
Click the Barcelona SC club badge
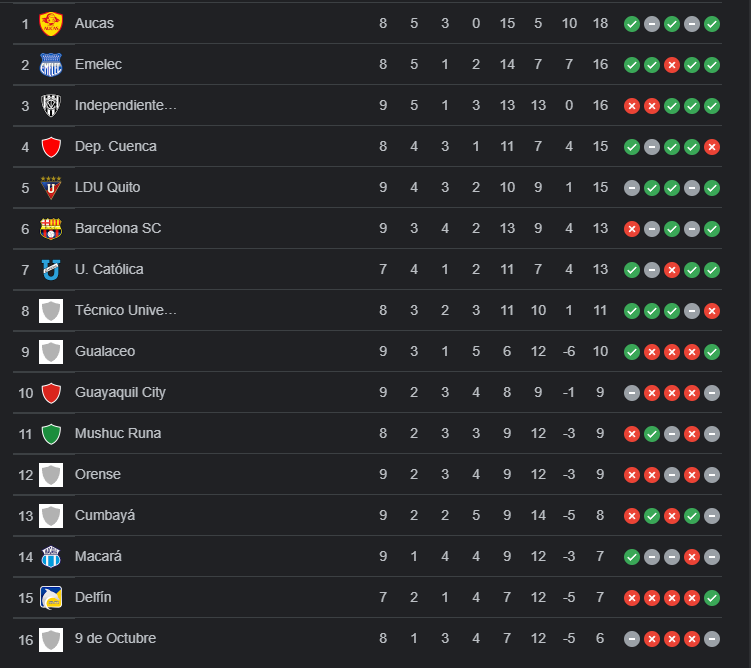tap(51, 228)
